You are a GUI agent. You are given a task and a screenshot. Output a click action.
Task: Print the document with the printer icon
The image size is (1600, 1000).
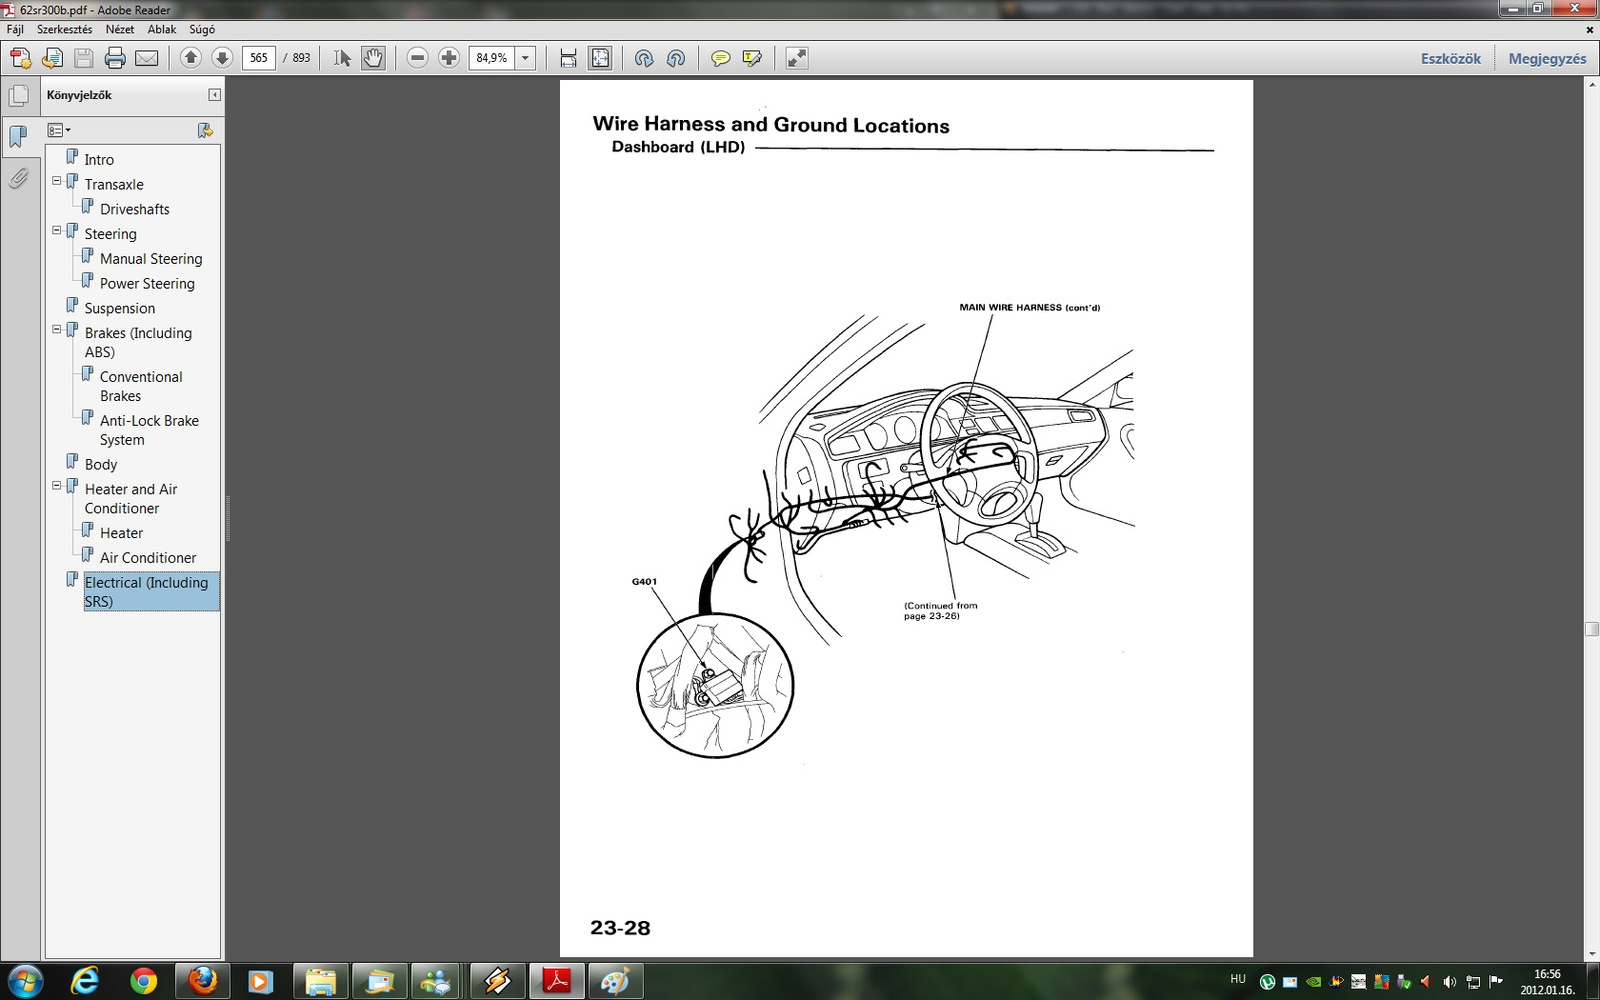(x=115, y=58)
